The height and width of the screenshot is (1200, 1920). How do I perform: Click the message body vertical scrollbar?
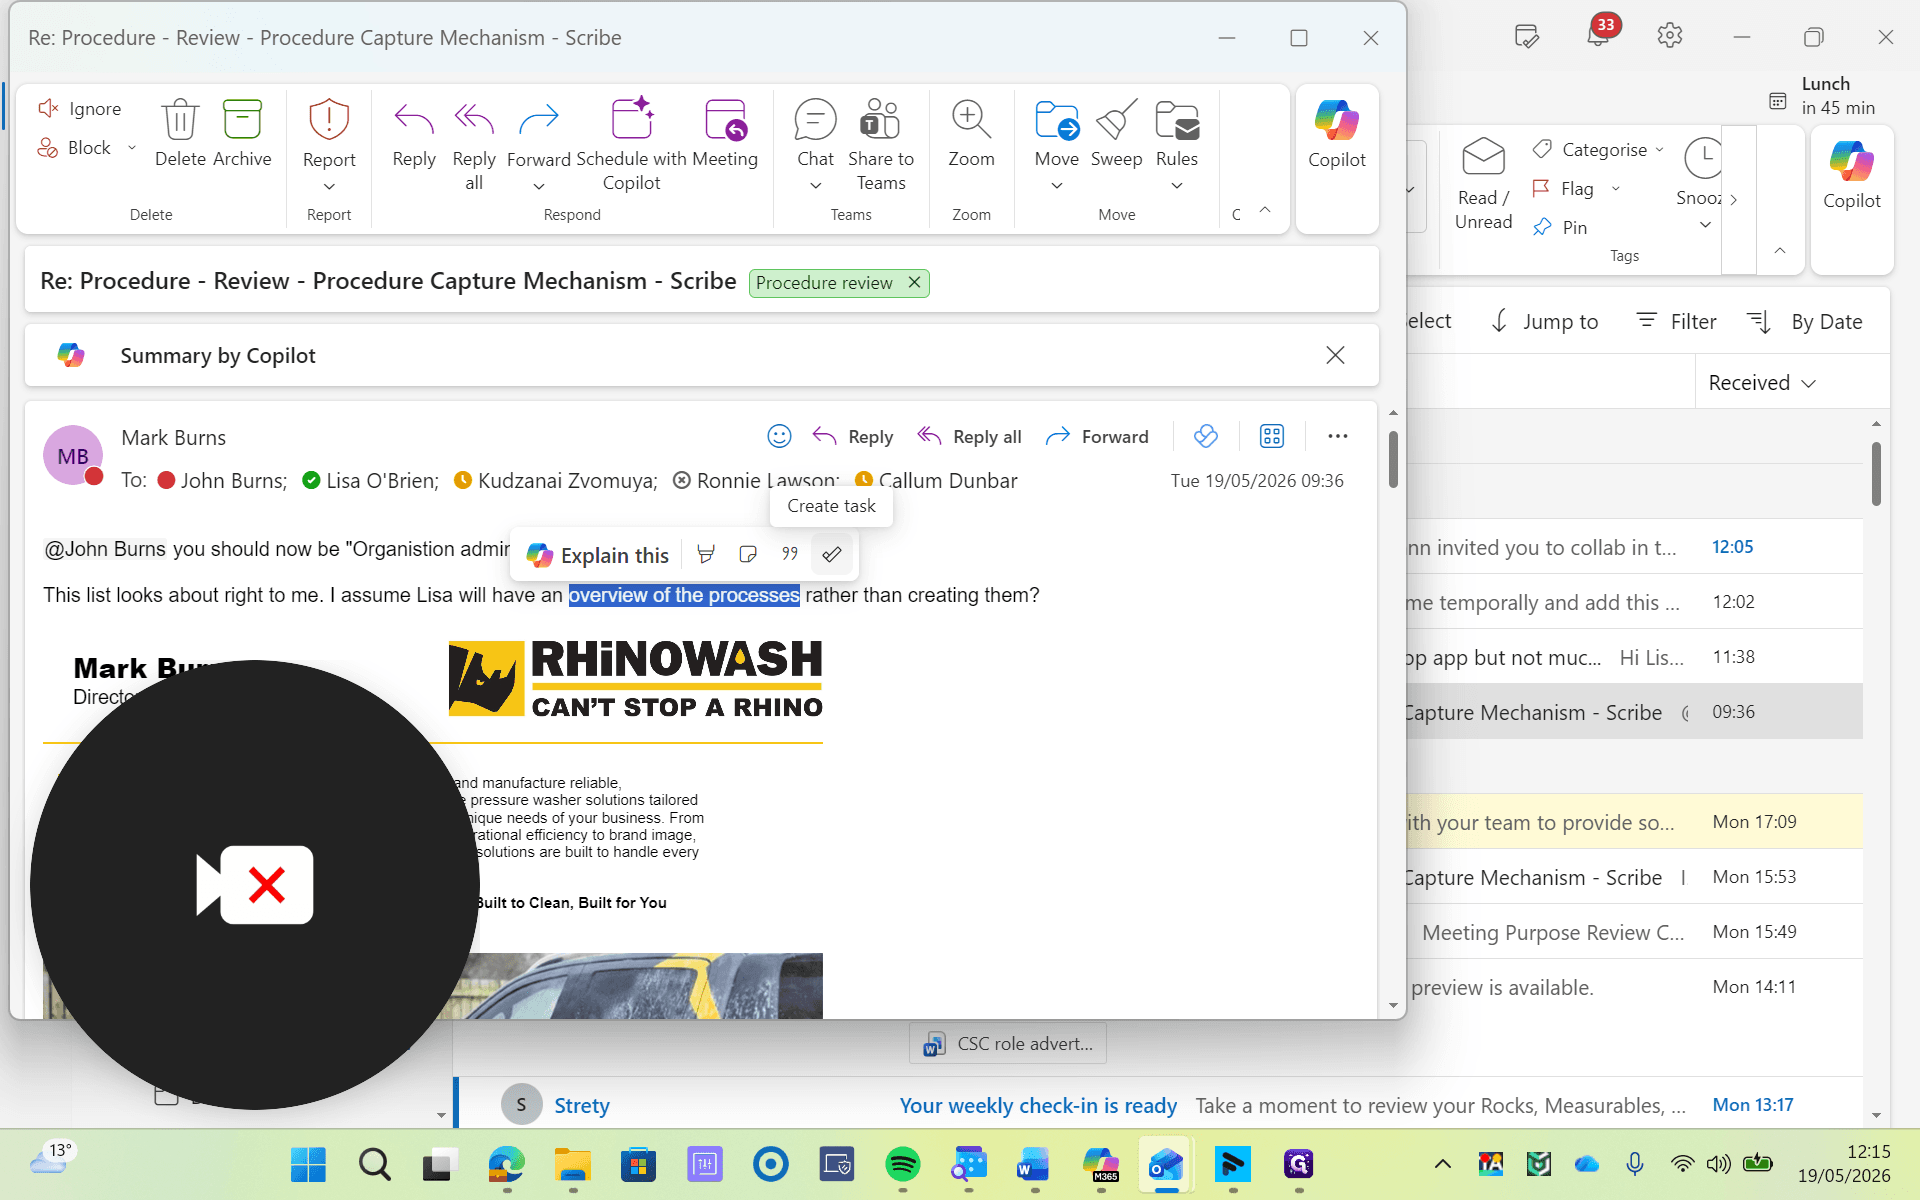1393,460
